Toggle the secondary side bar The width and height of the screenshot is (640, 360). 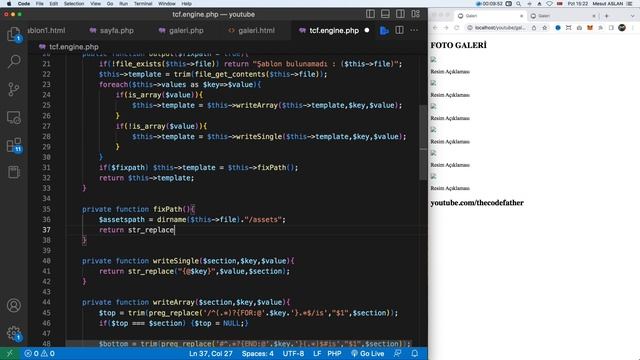tap(400, 14)
